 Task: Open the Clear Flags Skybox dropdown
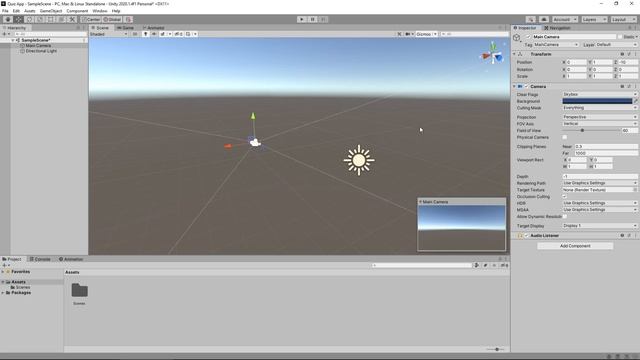coord(600,94)
